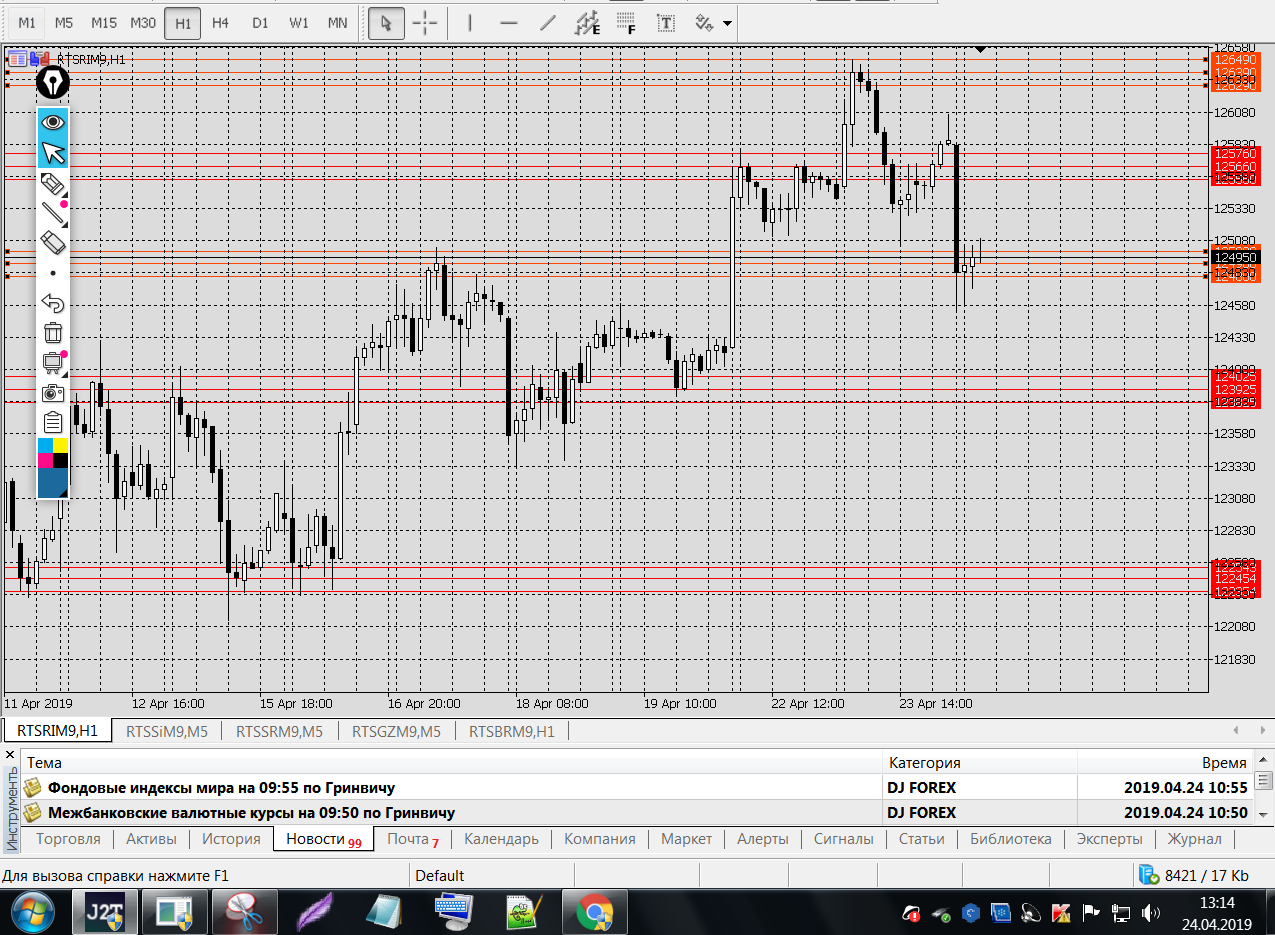Click the one-click trading icon beside chart title

(x=38, y=59)
